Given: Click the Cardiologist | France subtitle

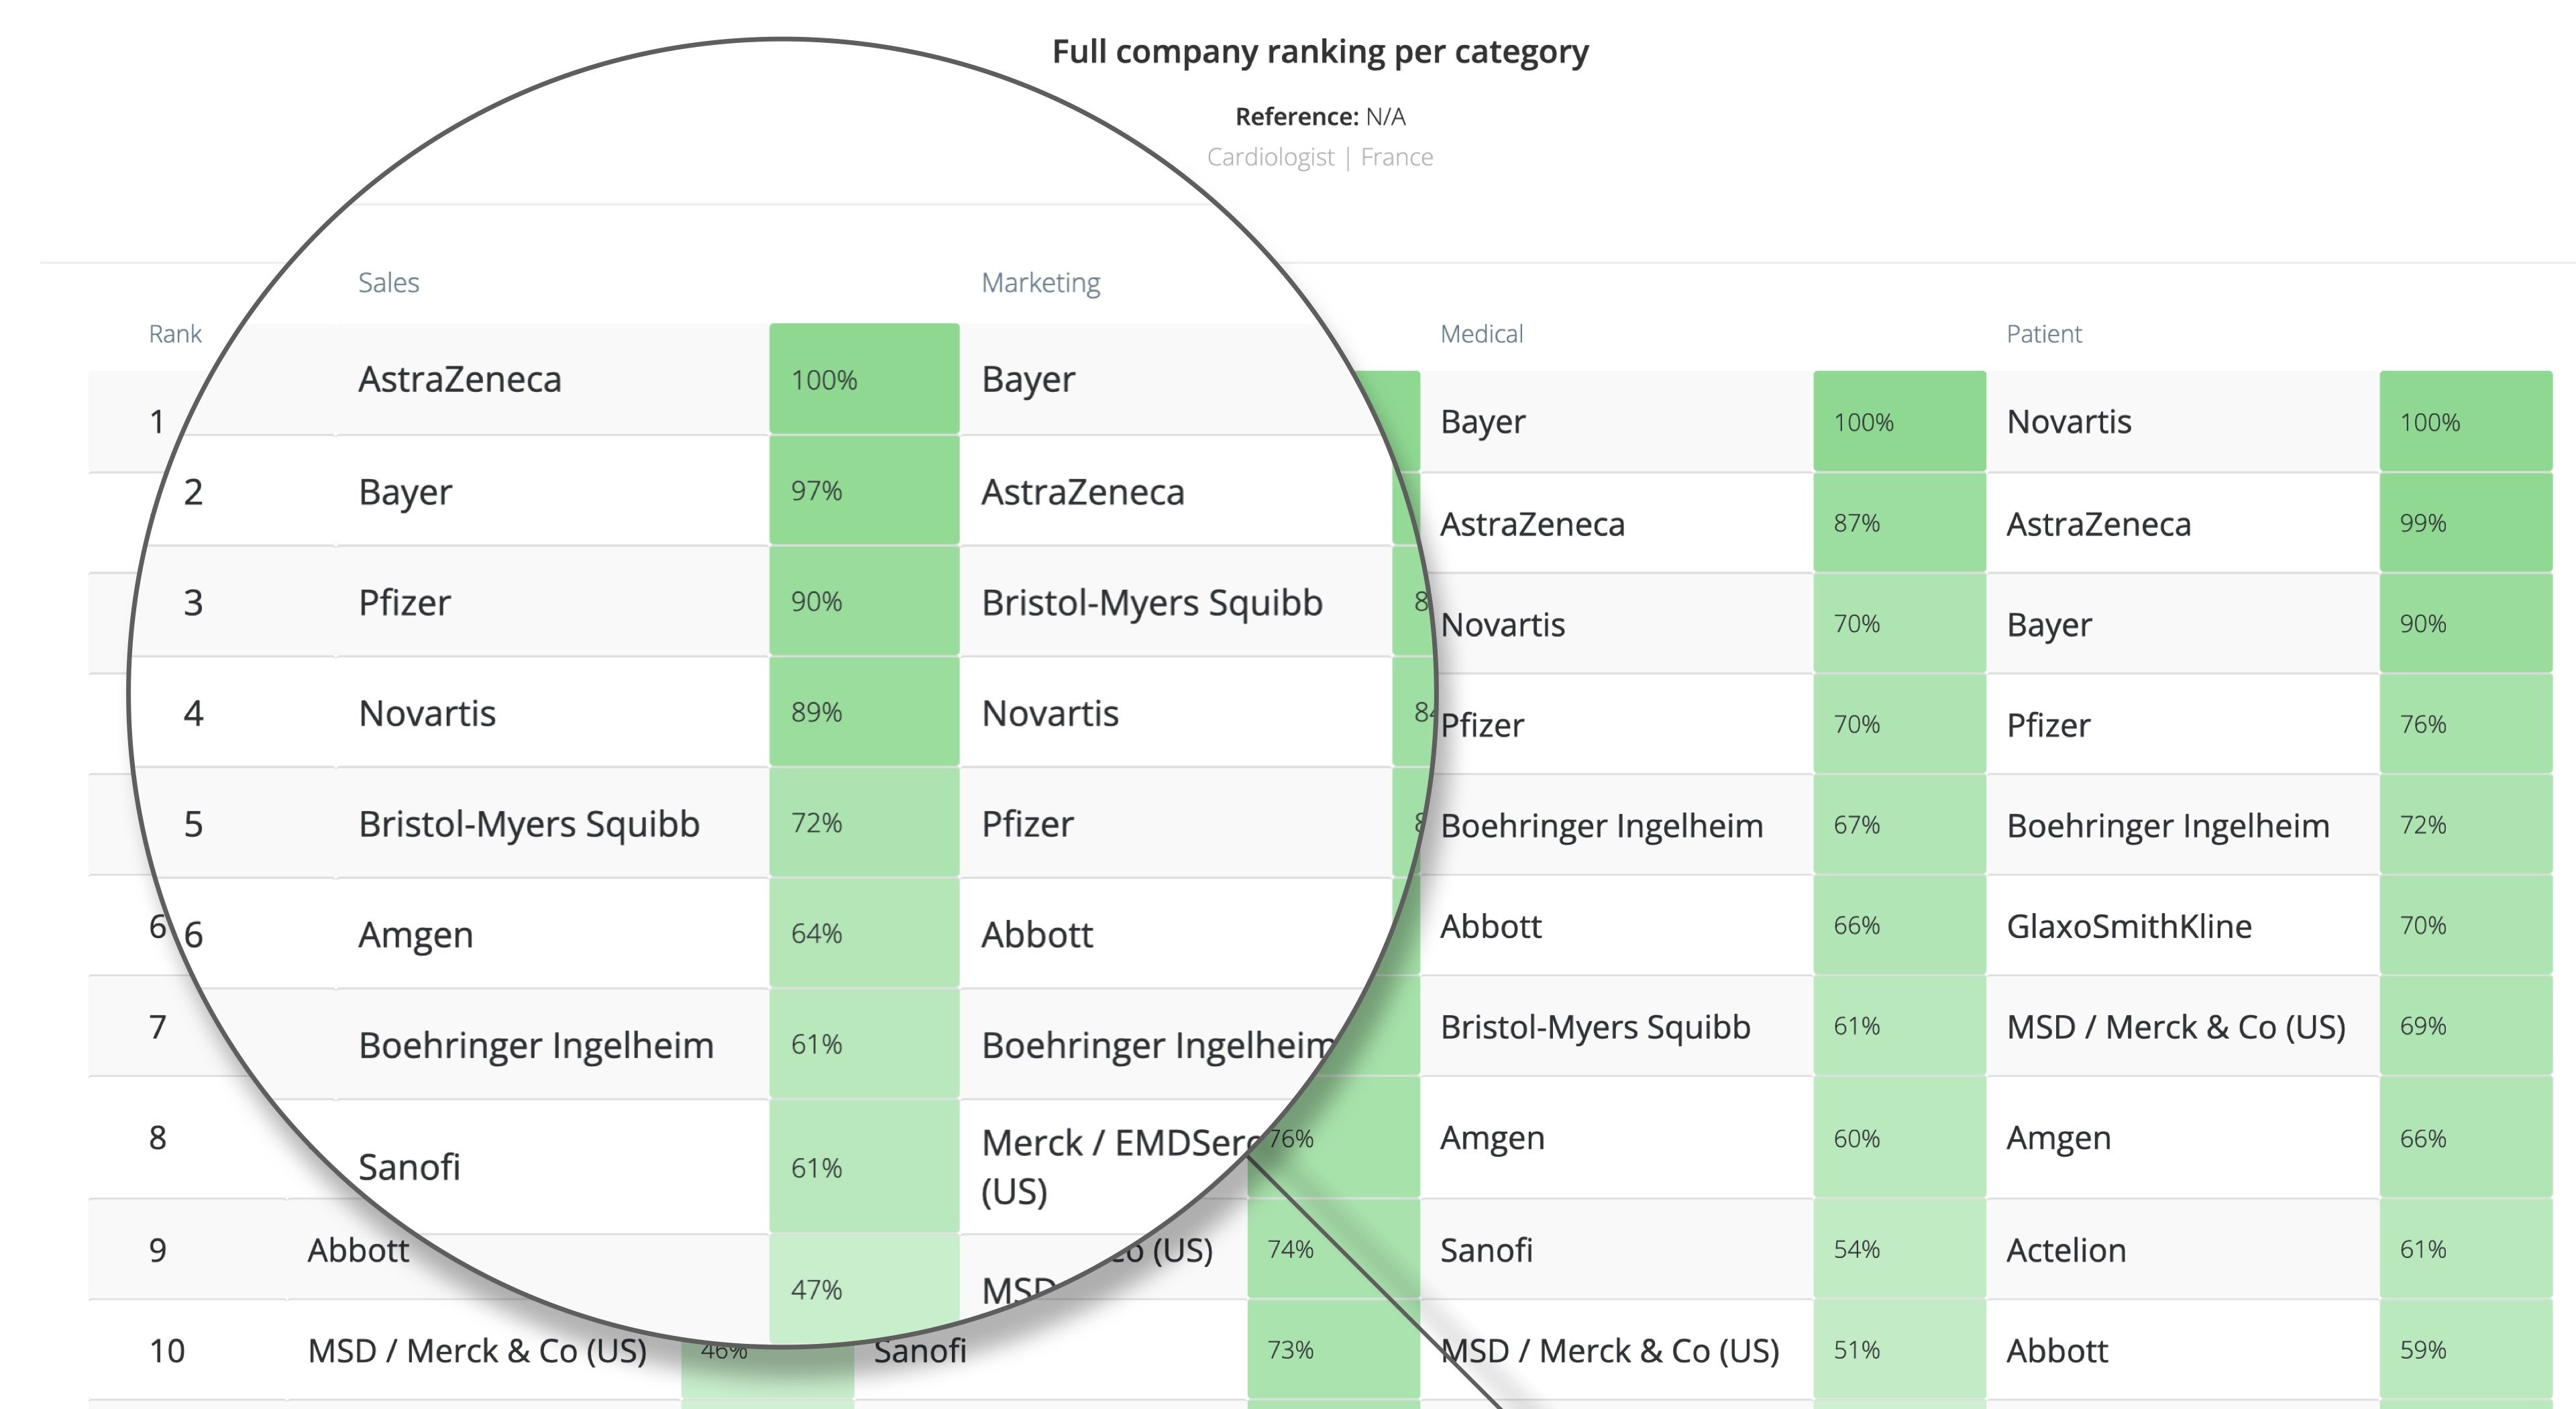Looking at the screenshot, I should [x=1319, y=157].
